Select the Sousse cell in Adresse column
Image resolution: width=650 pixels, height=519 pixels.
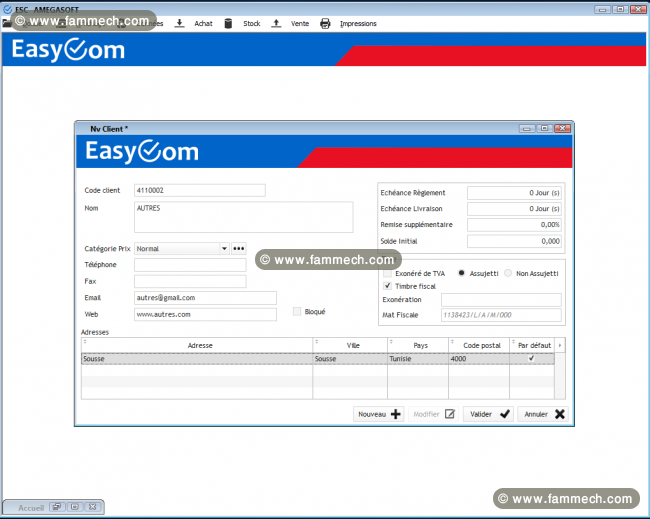pyautogui.click(x=197, y=359)
